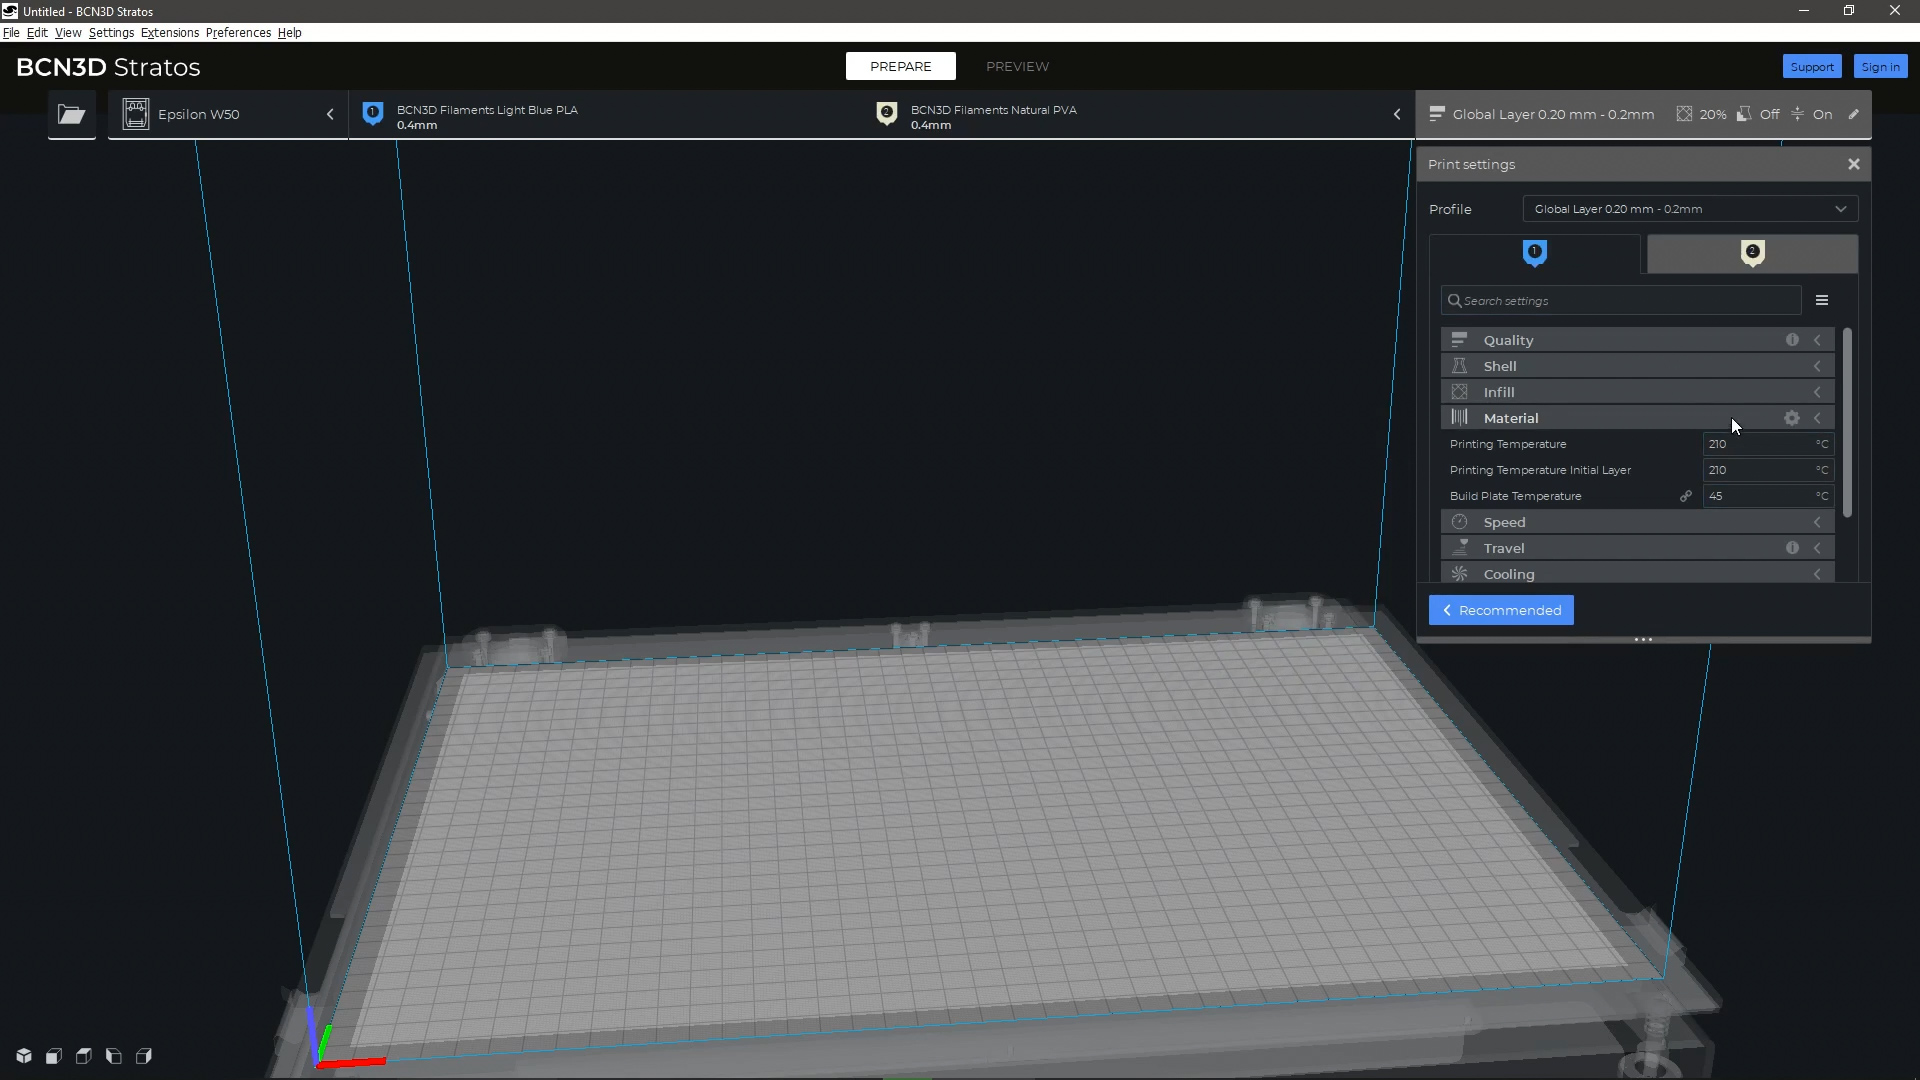Switch to extruder 1 settings tab
Screen dimensions: 1920x1080
pyautogui.click(x=1535, y=254)
